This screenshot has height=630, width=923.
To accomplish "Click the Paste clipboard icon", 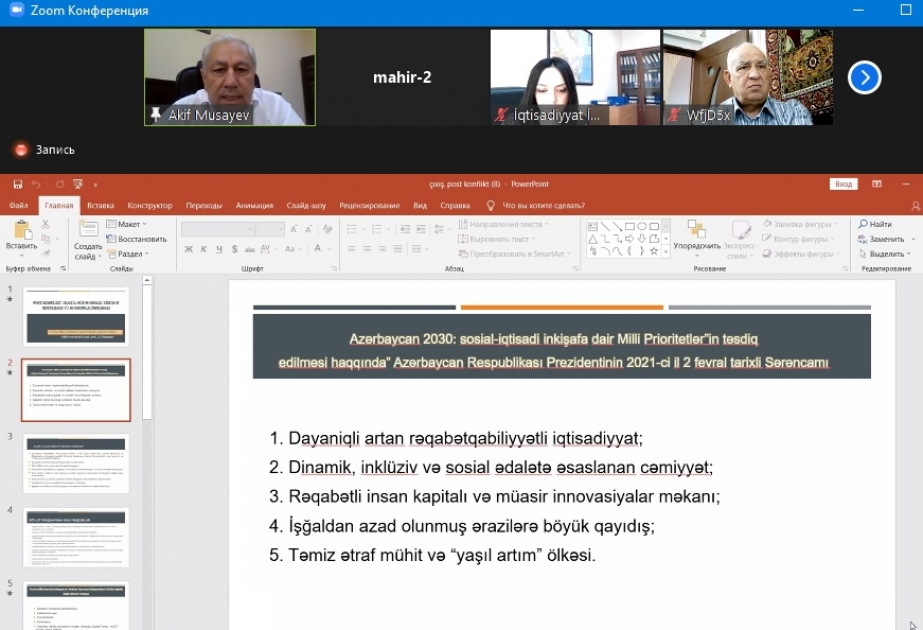I will [22, 230].
